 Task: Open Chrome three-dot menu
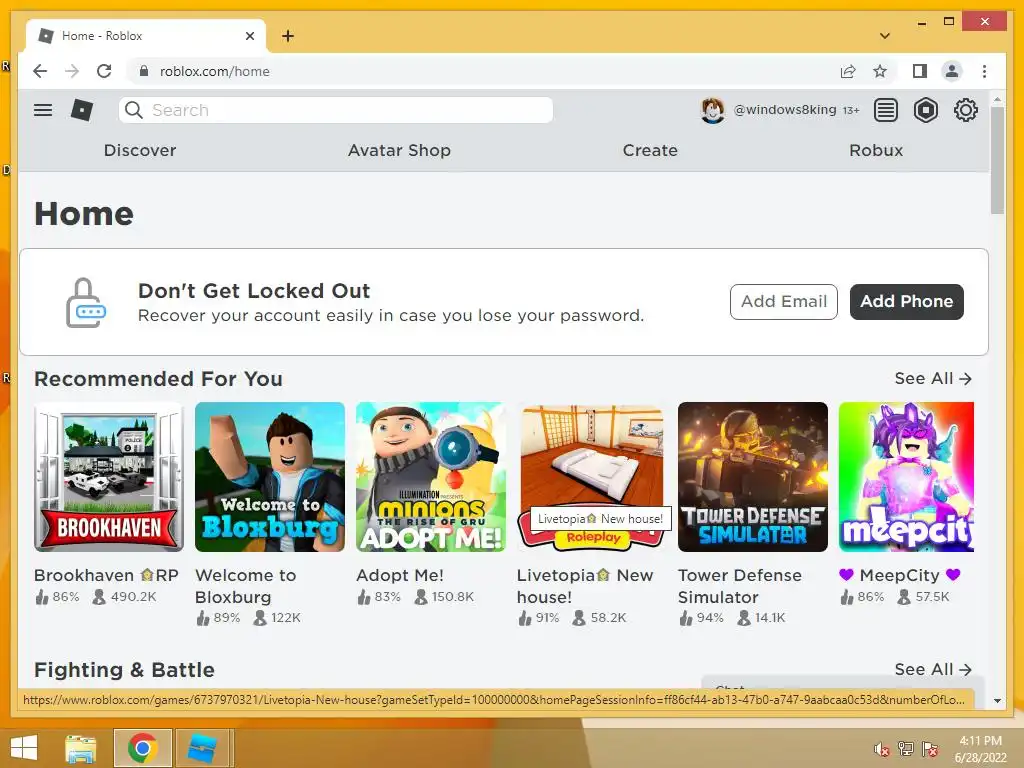click(x=984, y=71)
